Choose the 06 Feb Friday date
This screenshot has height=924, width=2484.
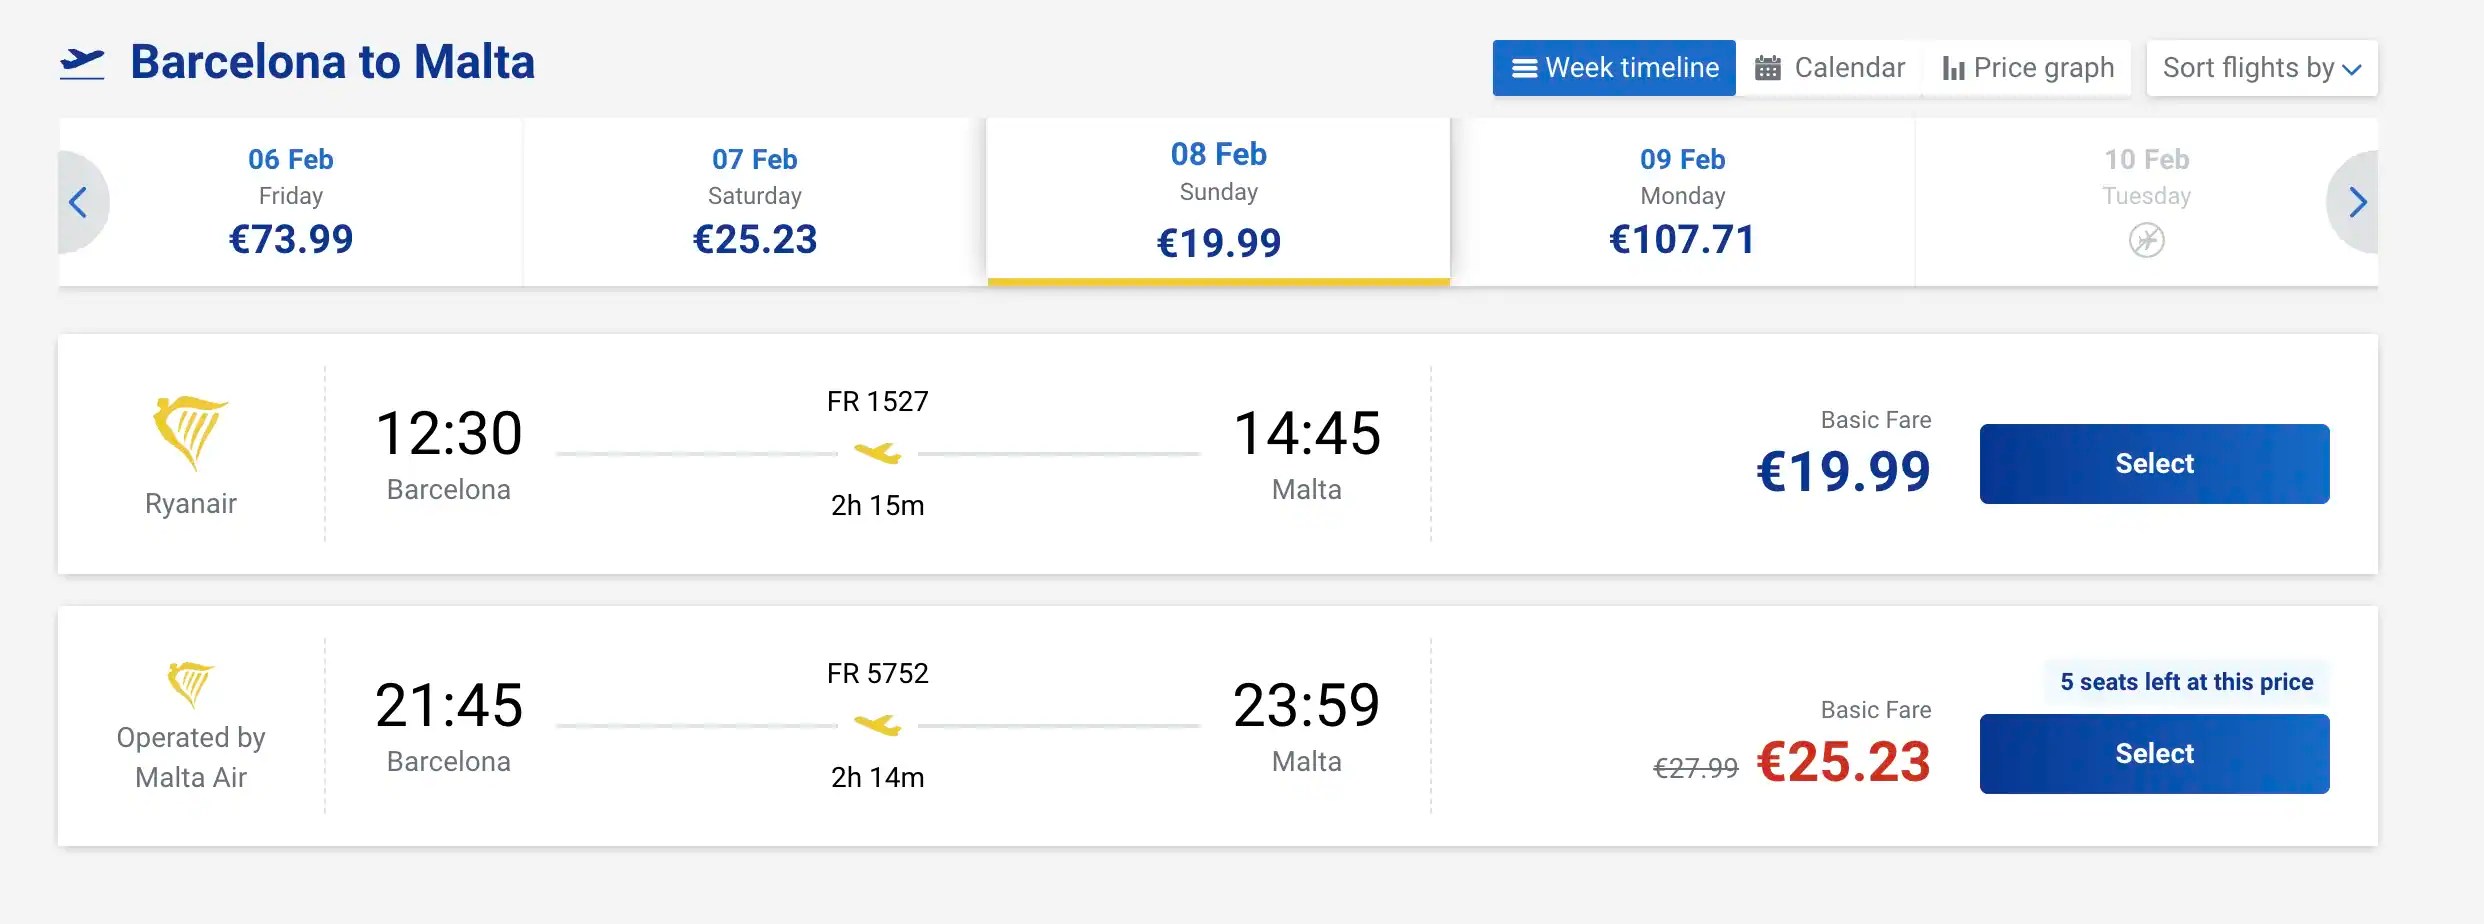coord(291,202)
